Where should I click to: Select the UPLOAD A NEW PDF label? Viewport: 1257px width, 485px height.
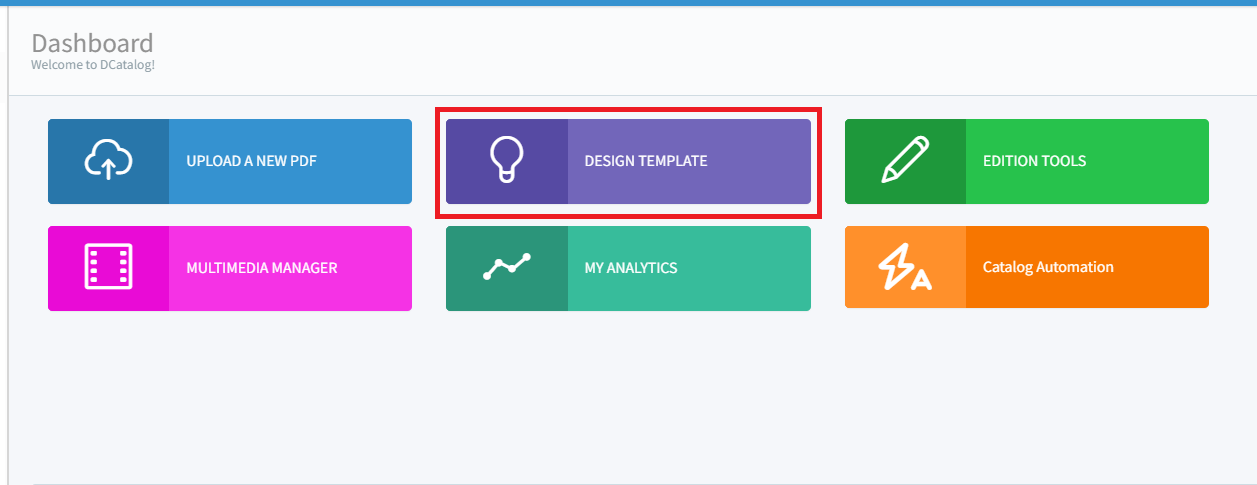pos(251,161)
